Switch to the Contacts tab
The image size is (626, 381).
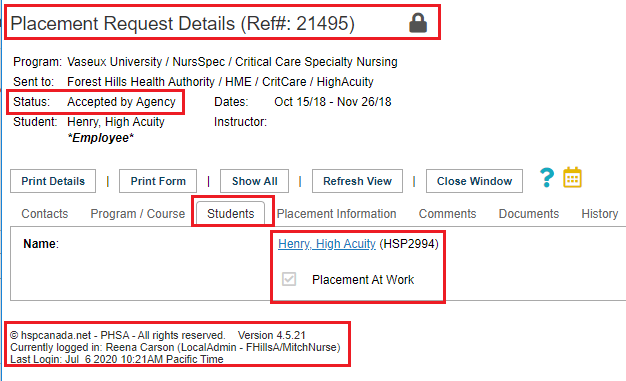[45, 214]
